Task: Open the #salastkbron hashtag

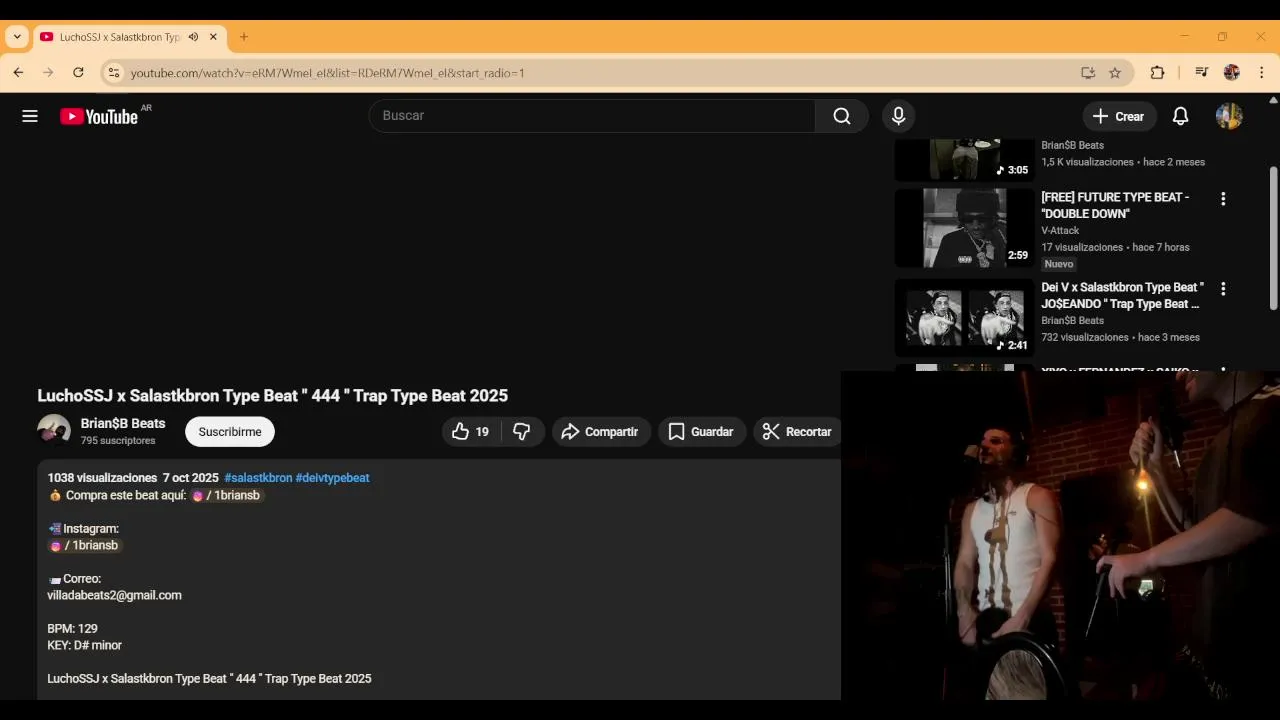Action: coord(258,478)
